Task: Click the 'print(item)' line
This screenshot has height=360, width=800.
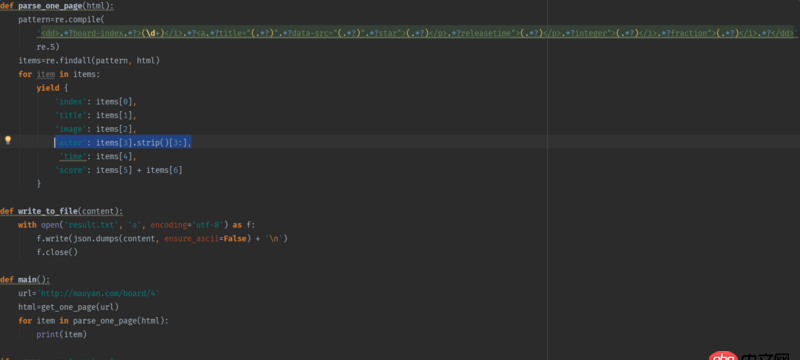Action: [62, 335]
